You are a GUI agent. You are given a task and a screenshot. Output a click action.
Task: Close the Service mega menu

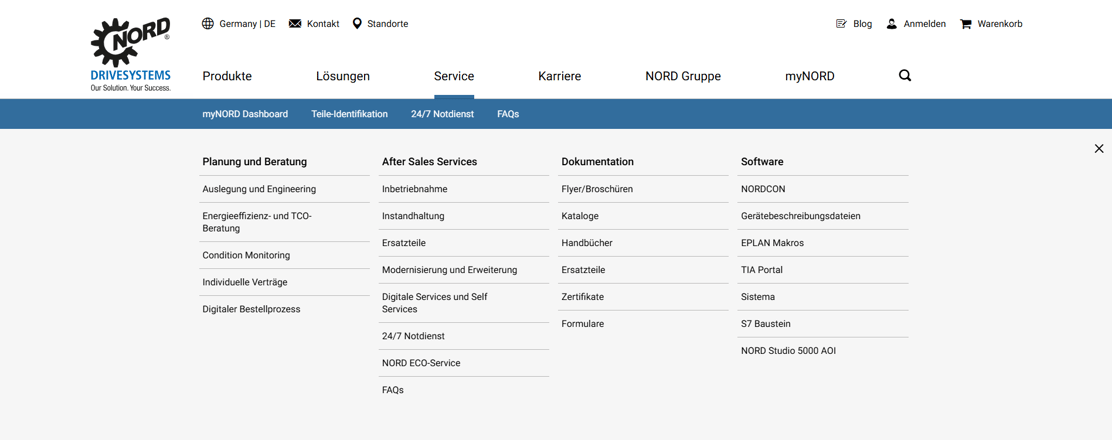1098,149
